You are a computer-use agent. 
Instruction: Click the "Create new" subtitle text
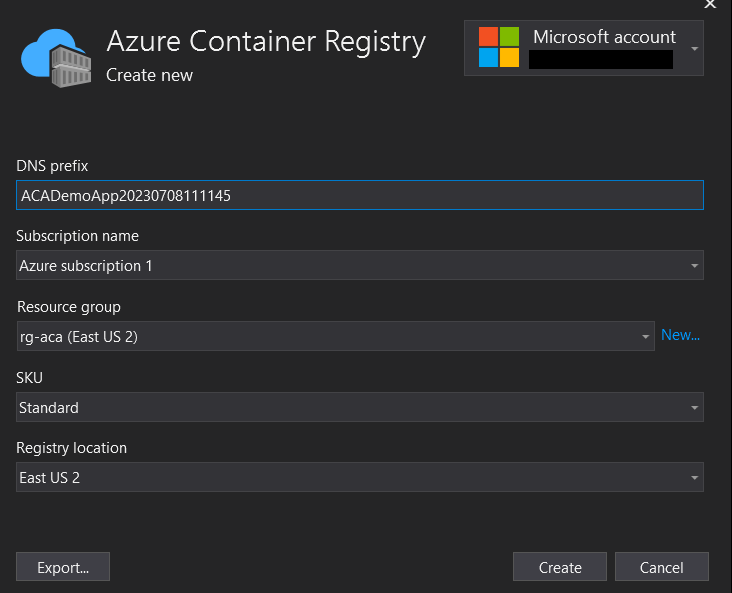click(x=149, y=75)
